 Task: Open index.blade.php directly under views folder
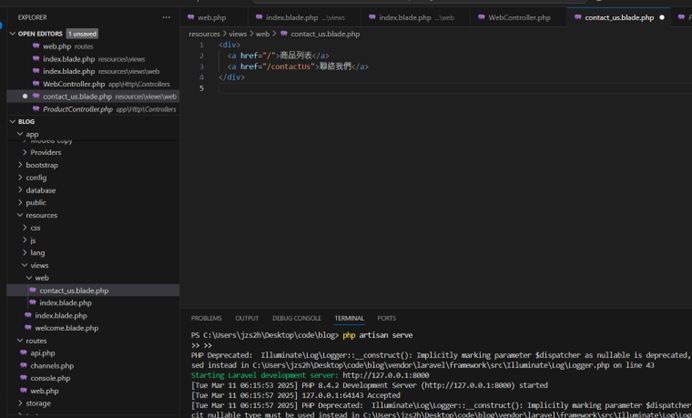tap(93, 315)
